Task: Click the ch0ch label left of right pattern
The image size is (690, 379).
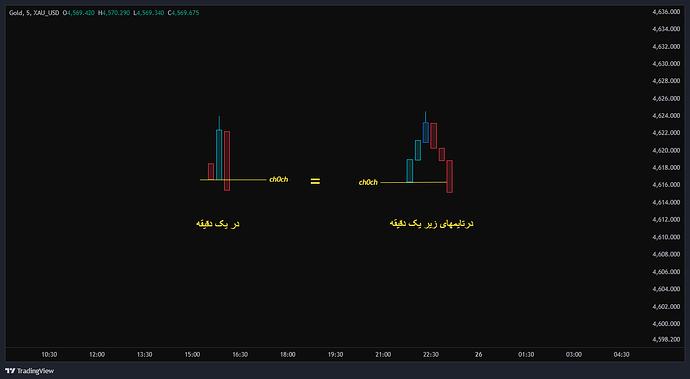Action: (368, 182)
